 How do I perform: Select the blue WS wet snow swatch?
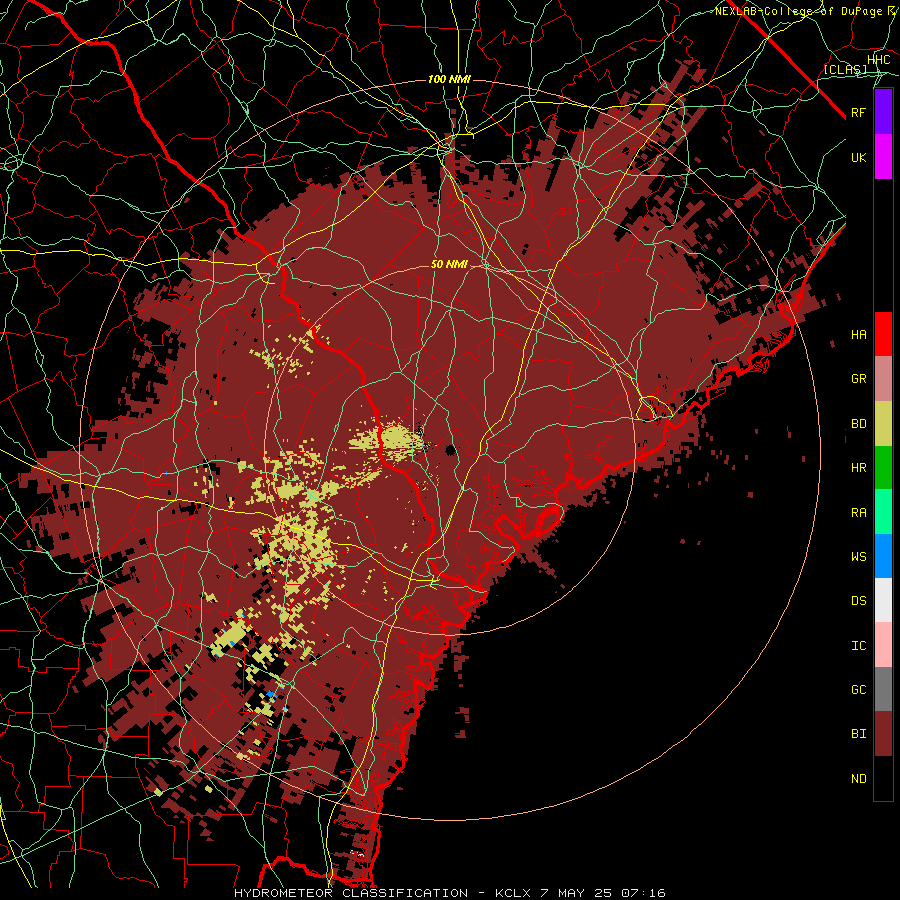coord(883,556)
